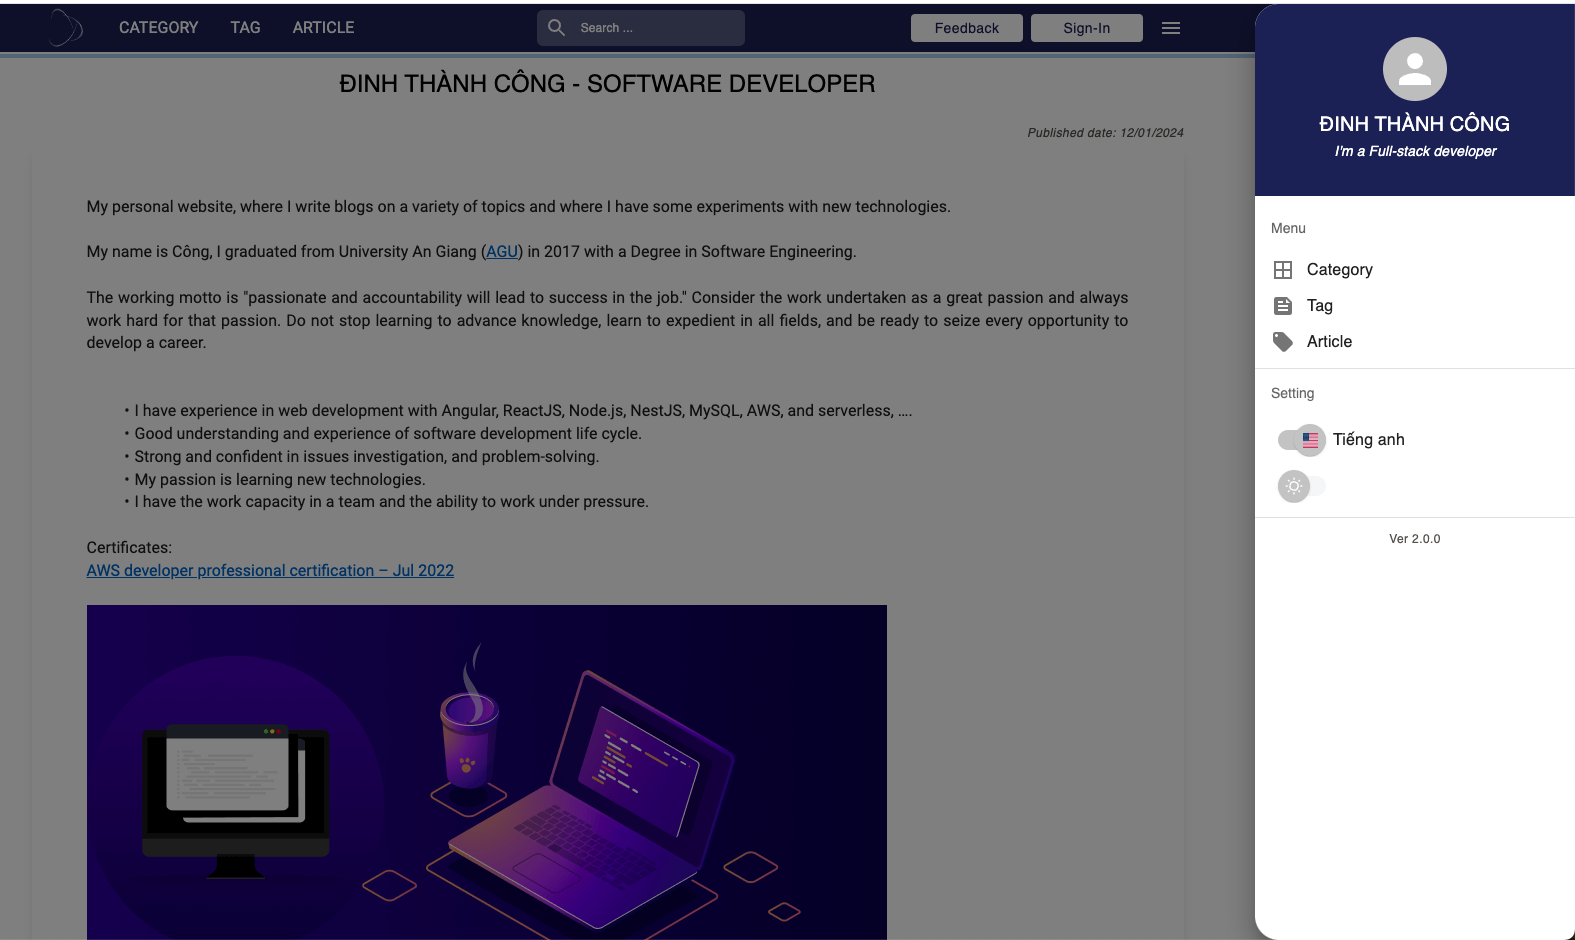Open TAG in the top navigation

[x=245, y=28]
